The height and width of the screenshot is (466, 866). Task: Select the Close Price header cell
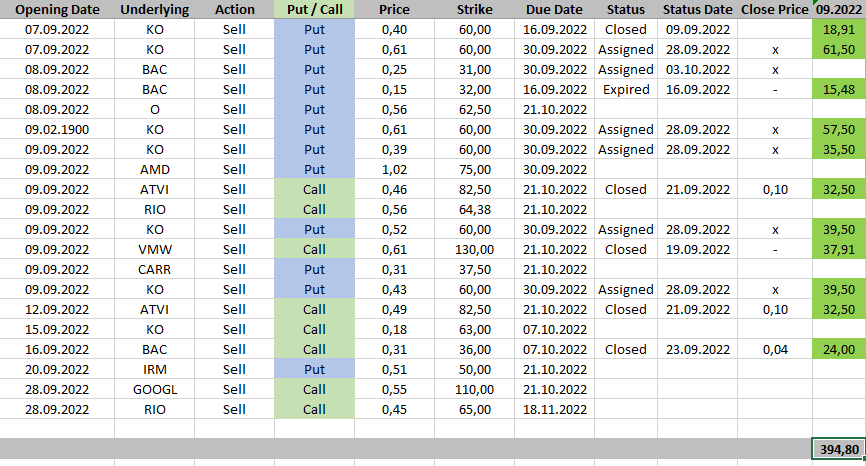point(775,10)
